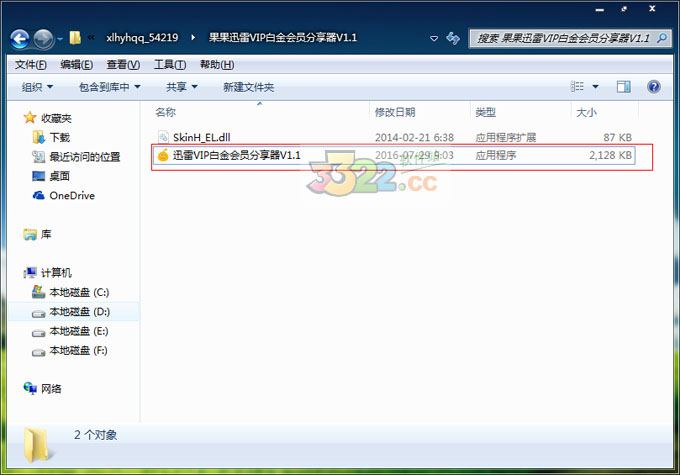
Task: Refresh the folder with refresh icon
Action: [453, 38]
